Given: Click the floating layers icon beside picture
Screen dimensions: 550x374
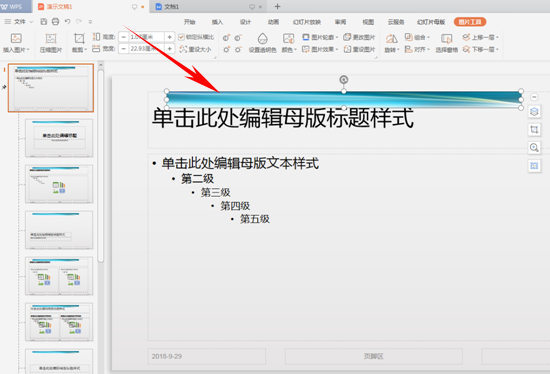Looking at the screenshot, I should coord(534,112).
